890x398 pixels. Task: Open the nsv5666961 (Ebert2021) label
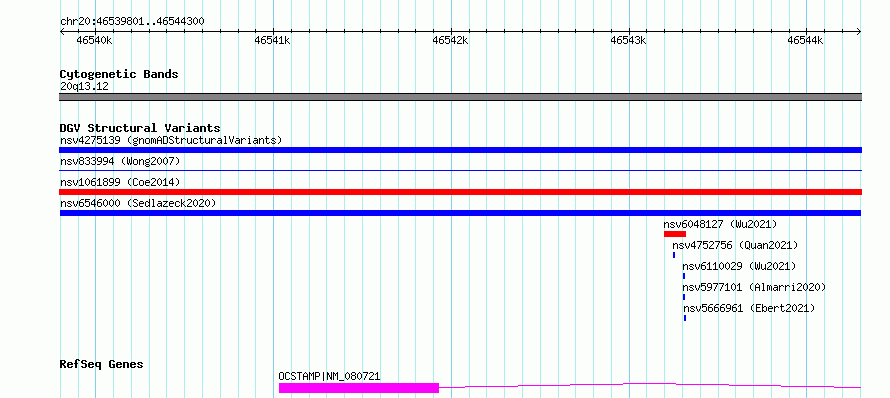point(749,308)
